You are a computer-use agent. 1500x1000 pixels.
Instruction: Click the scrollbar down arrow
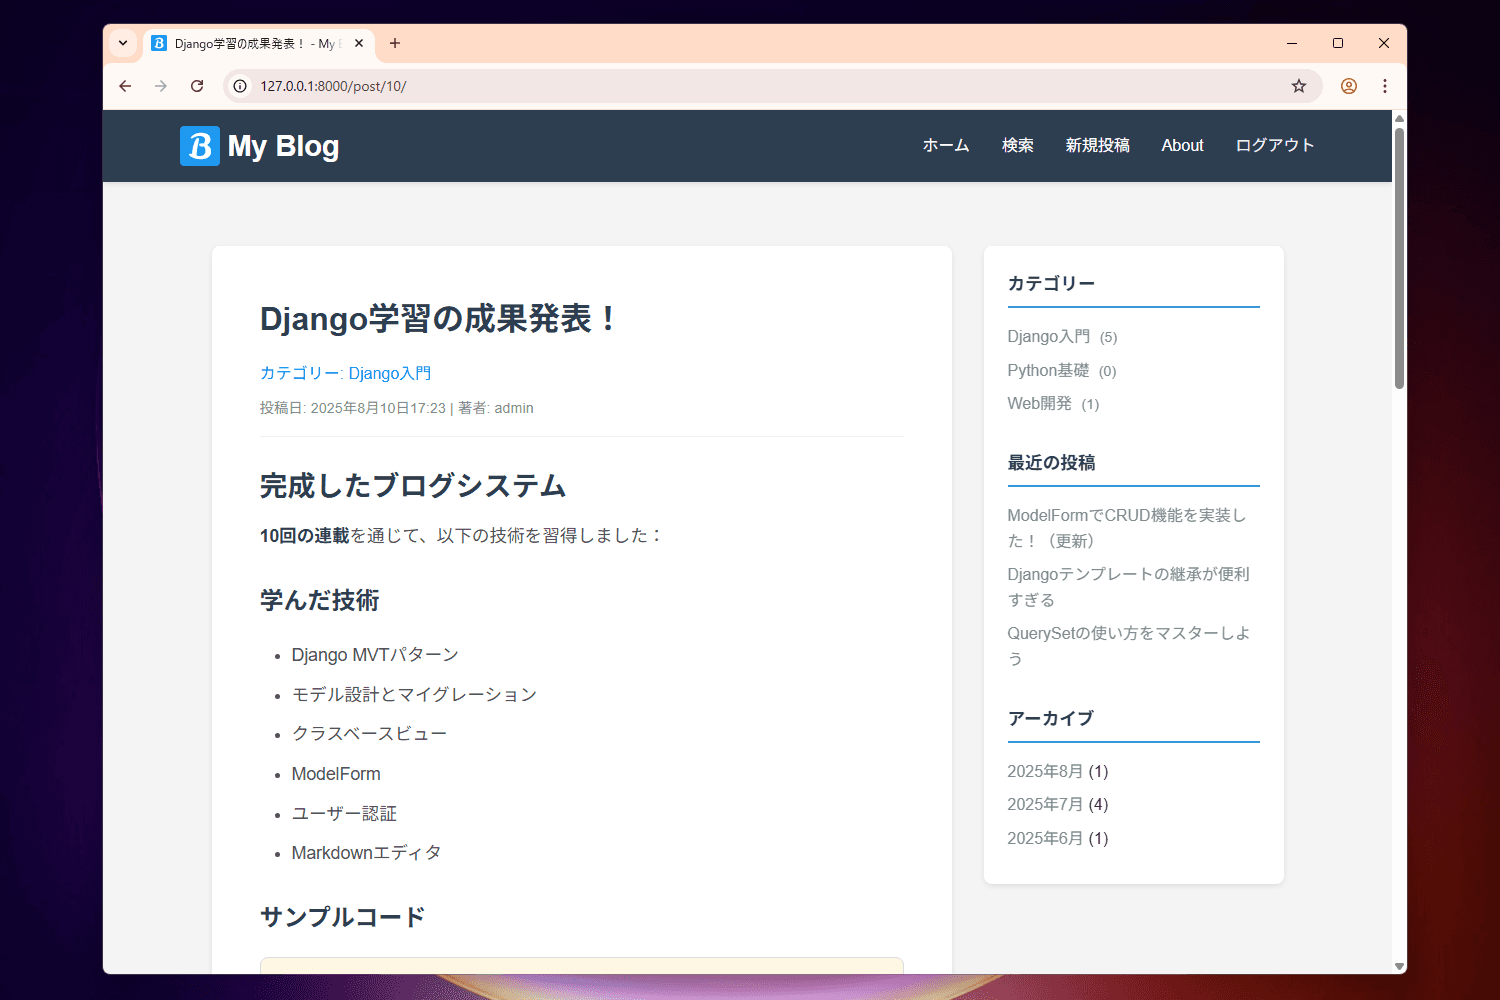1399,966
